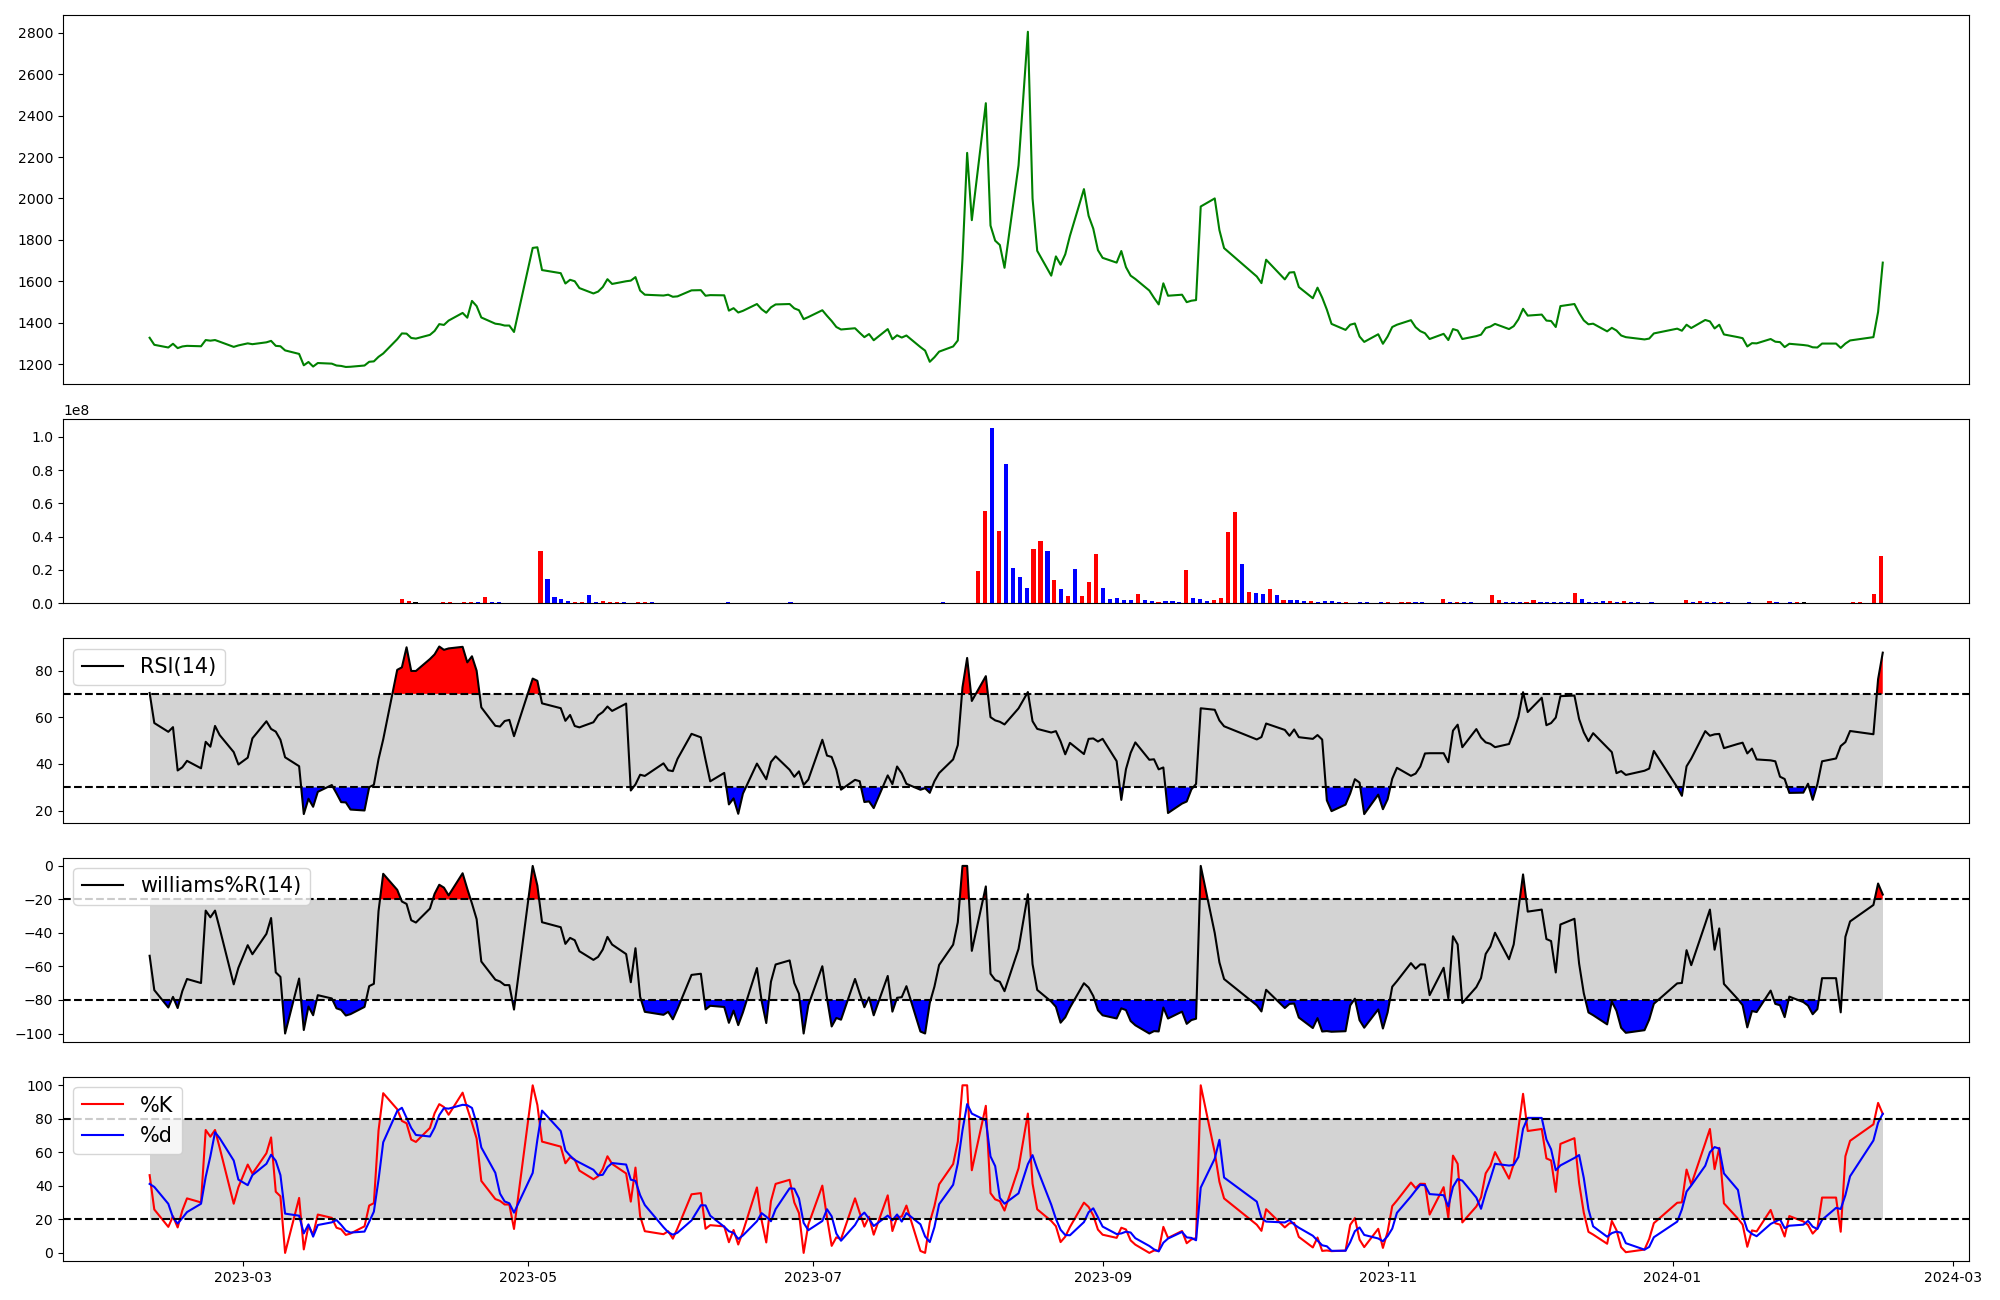Image resolution: width=2000 pixels, height=1300 pixels.
Task: Click the 1800 price axis label
Action: pos(36,241)
